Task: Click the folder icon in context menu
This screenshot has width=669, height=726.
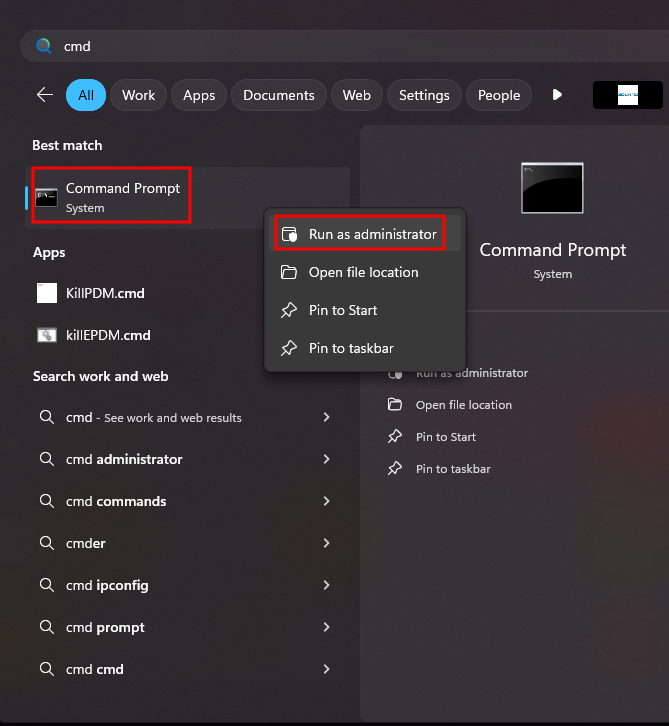Action: coord(289,272)
